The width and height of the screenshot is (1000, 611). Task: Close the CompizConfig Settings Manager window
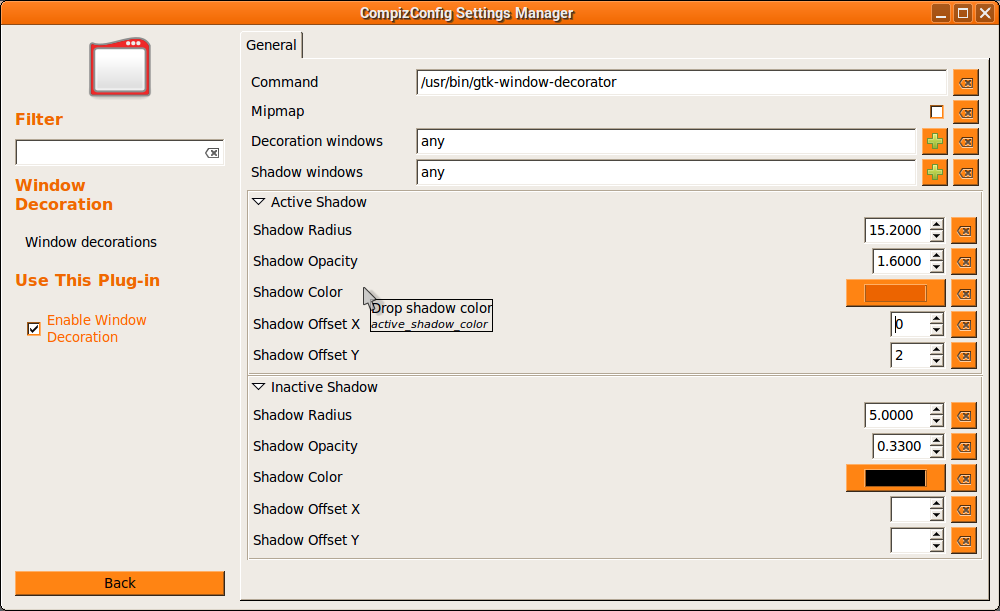tap(985, 13)
